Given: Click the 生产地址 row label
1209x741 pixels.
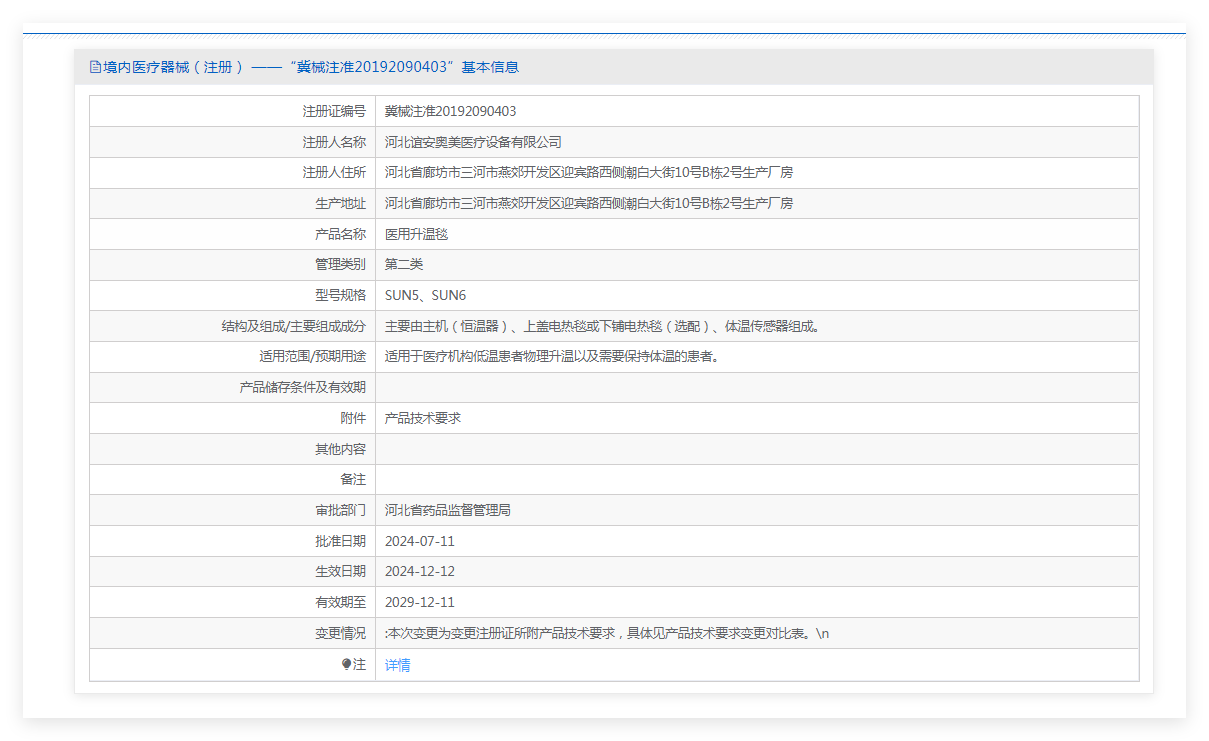Looking at the screenshot, I should coord(340,203).
